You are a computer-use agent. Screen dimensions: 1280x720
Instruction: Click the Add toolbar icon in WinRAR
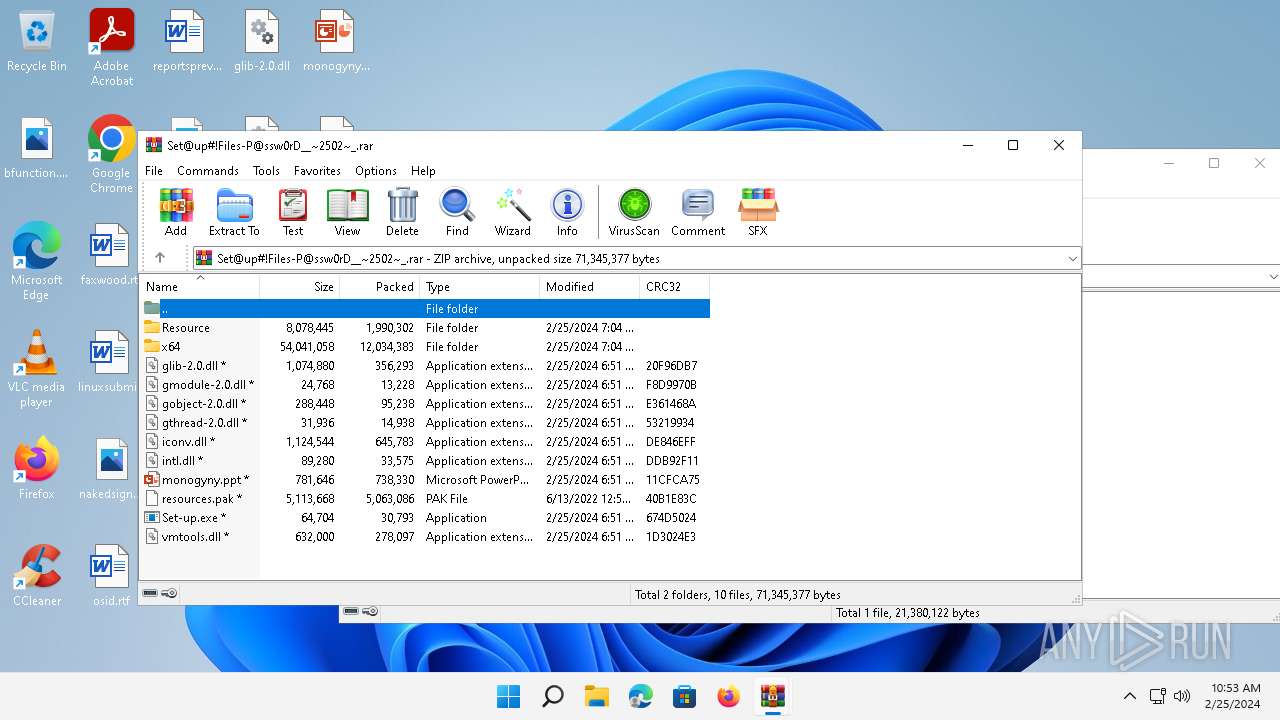click(x=176, y=212)
